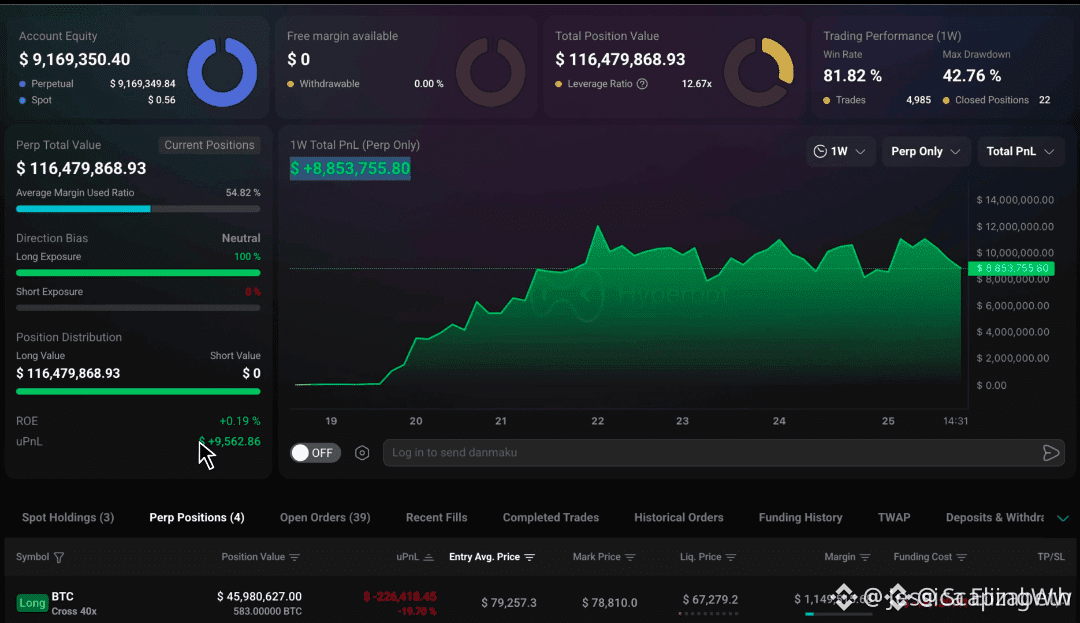This screenshot has height=623, width=1080.
Task: Open the 1W time range dropdown
Action: click(x=840, y=151)
